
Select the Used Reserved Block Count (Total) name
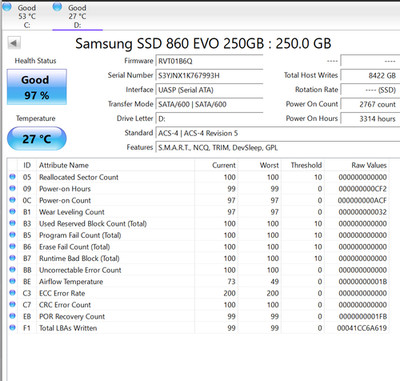point(93,224)
